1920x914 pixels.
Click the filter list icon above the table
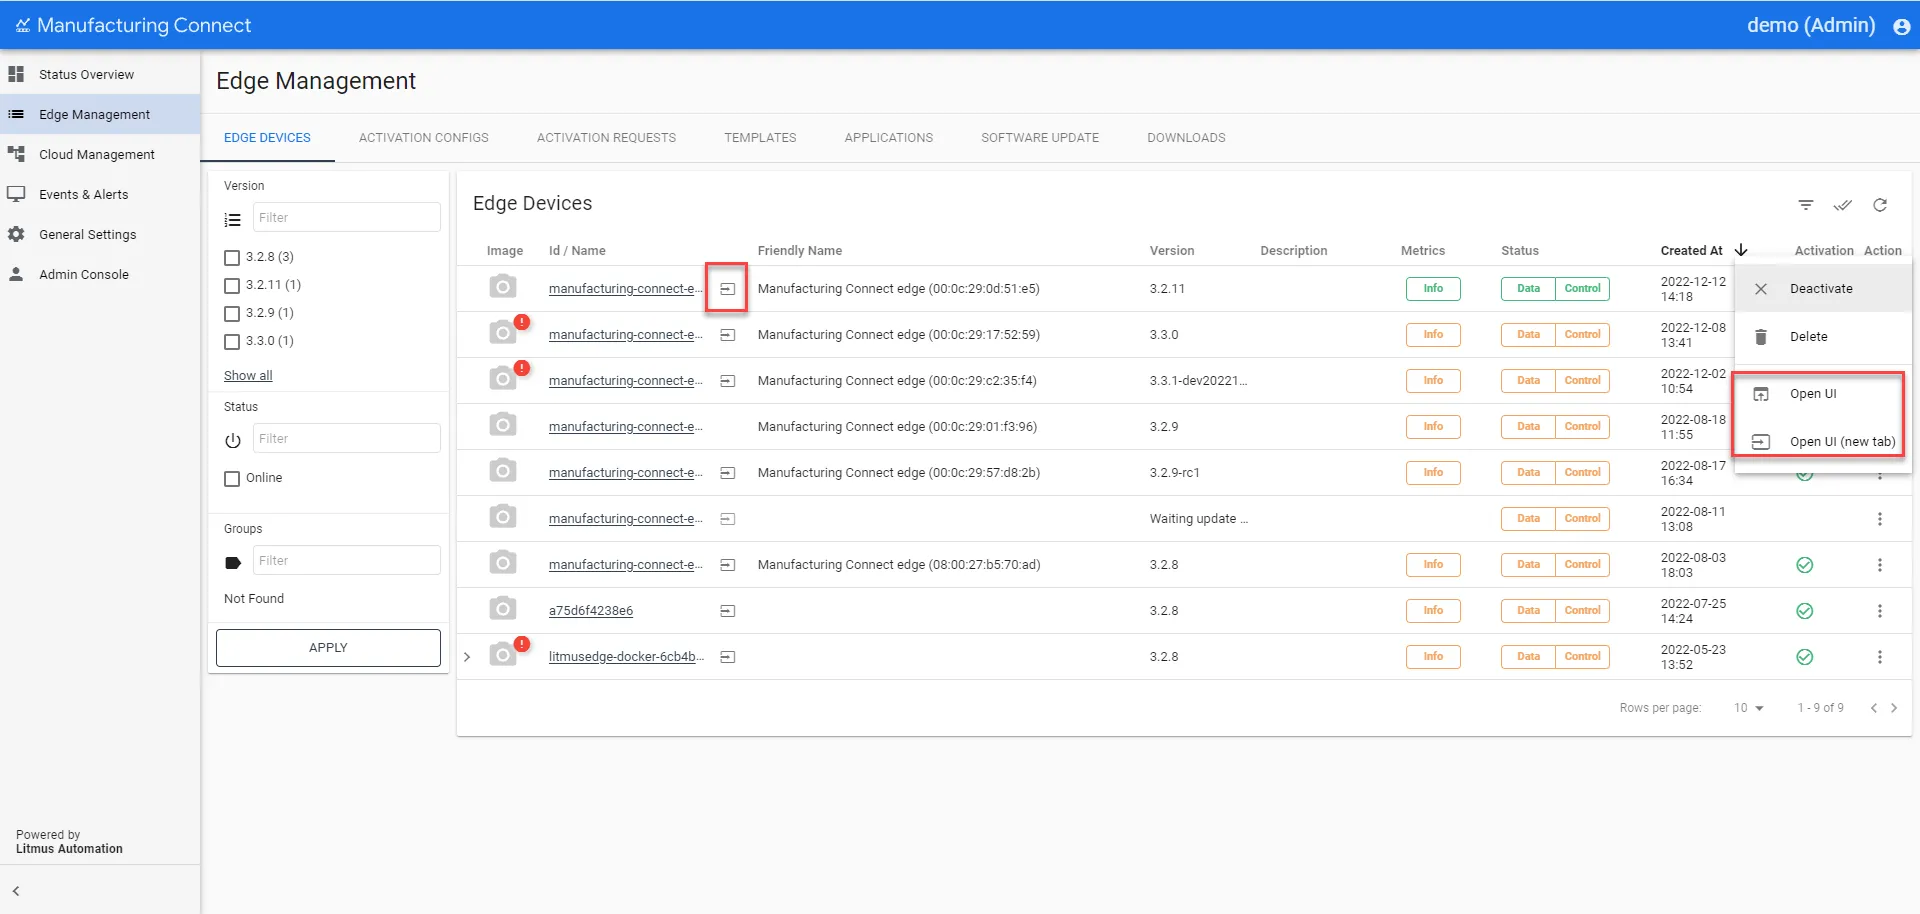pos(1806,205)
